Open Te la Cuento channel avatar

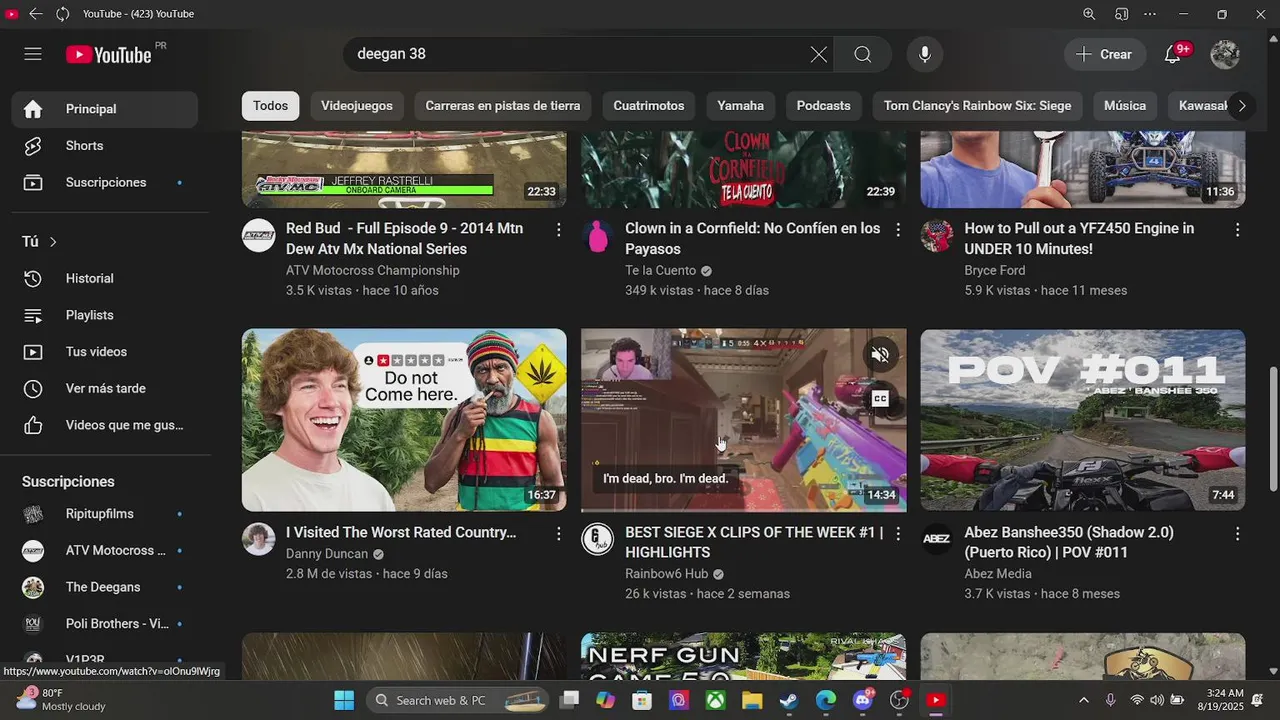(x=598, y=235)
